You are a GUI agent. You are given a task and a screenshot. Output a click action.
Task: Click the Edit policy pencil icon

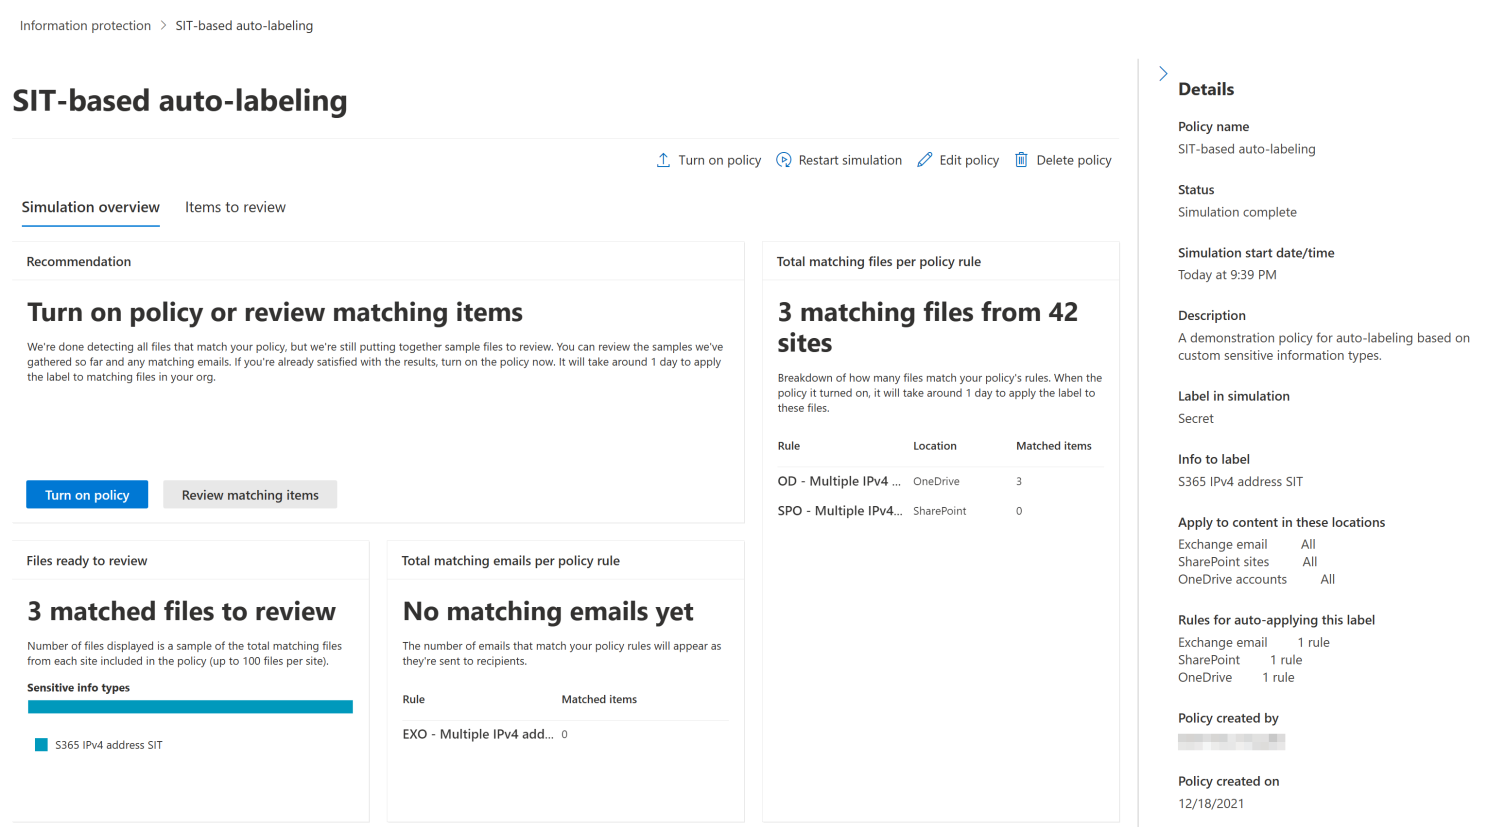pos(925,160)
